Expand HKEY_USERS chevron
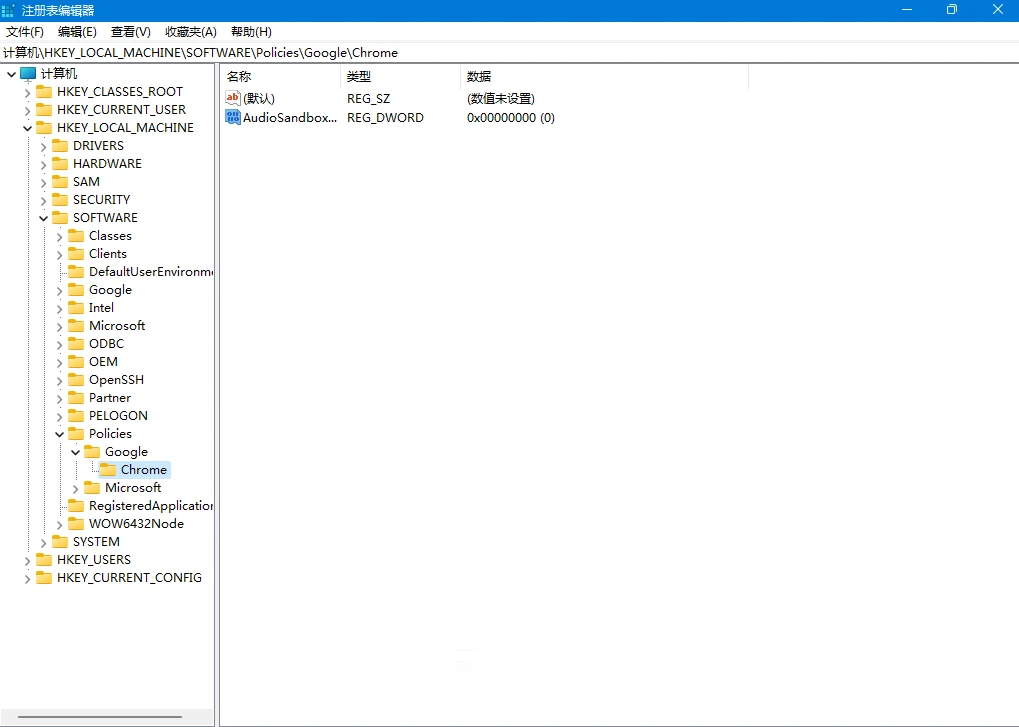Image resolution: width=1019 pixels, height=727 pixels. coord(27,560)
